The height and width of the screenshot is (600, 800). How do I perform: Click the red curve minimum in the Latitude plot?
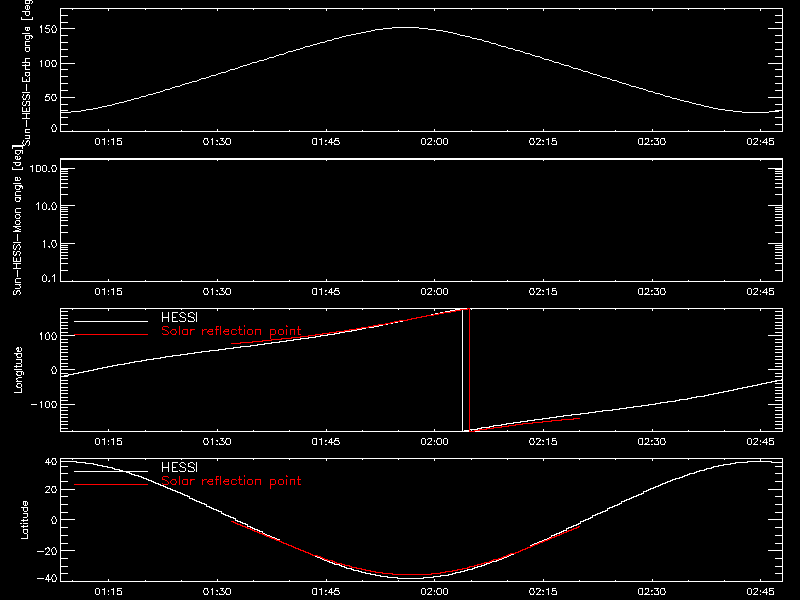coord(413,574)
